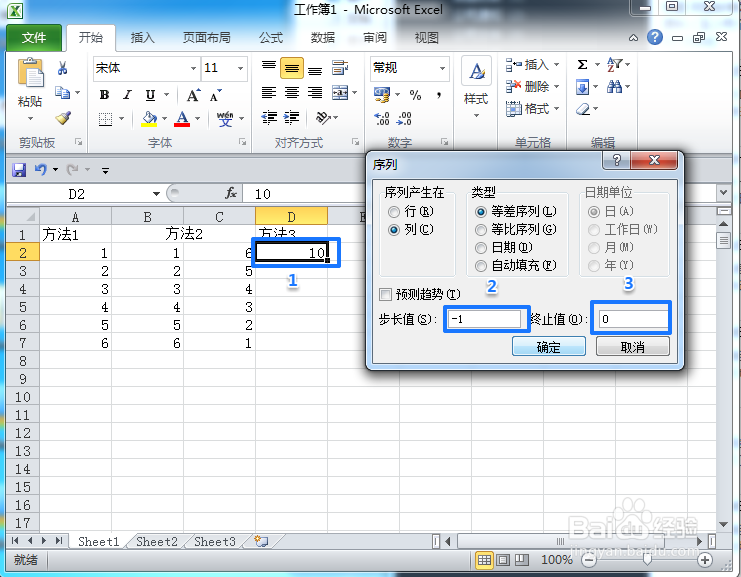Decrease indent
This screenshot has width=741, height=577.
[x=269, y=117]
